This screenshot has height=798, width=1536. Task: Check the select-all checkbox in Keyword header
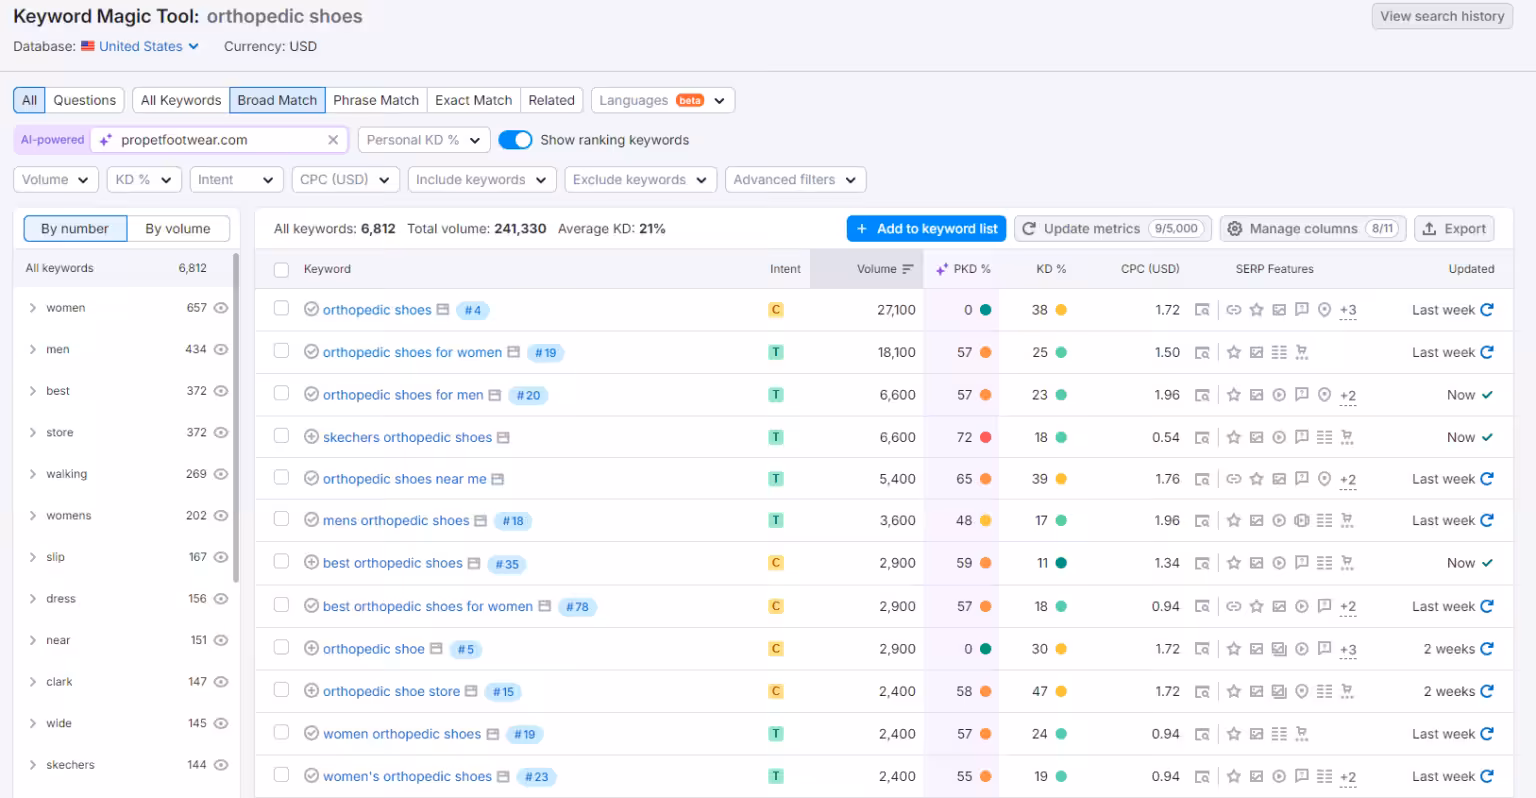pos(281,269)
